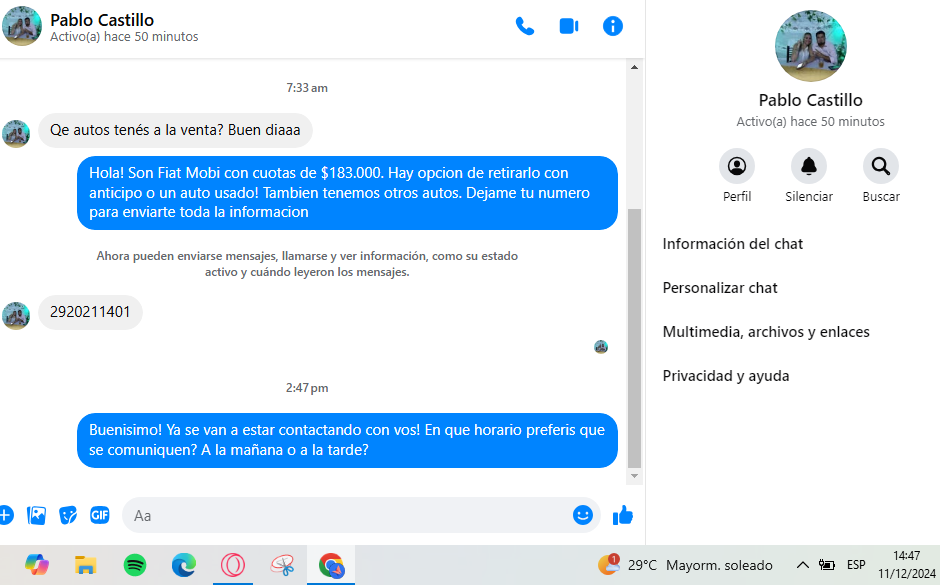
Task: Click the large profile picture in side panel
Action: pyautogui.click(x=811, y=46)
